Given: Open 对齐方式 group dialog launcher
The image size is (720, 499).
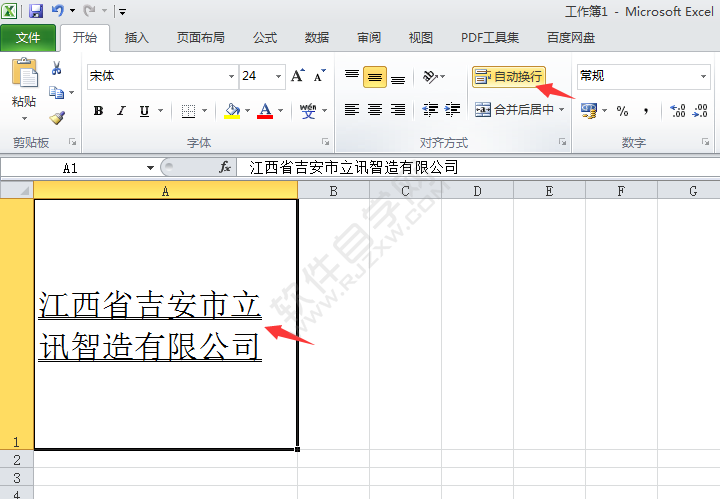Looking at the screenshot, I should click(x=562, y=142).
